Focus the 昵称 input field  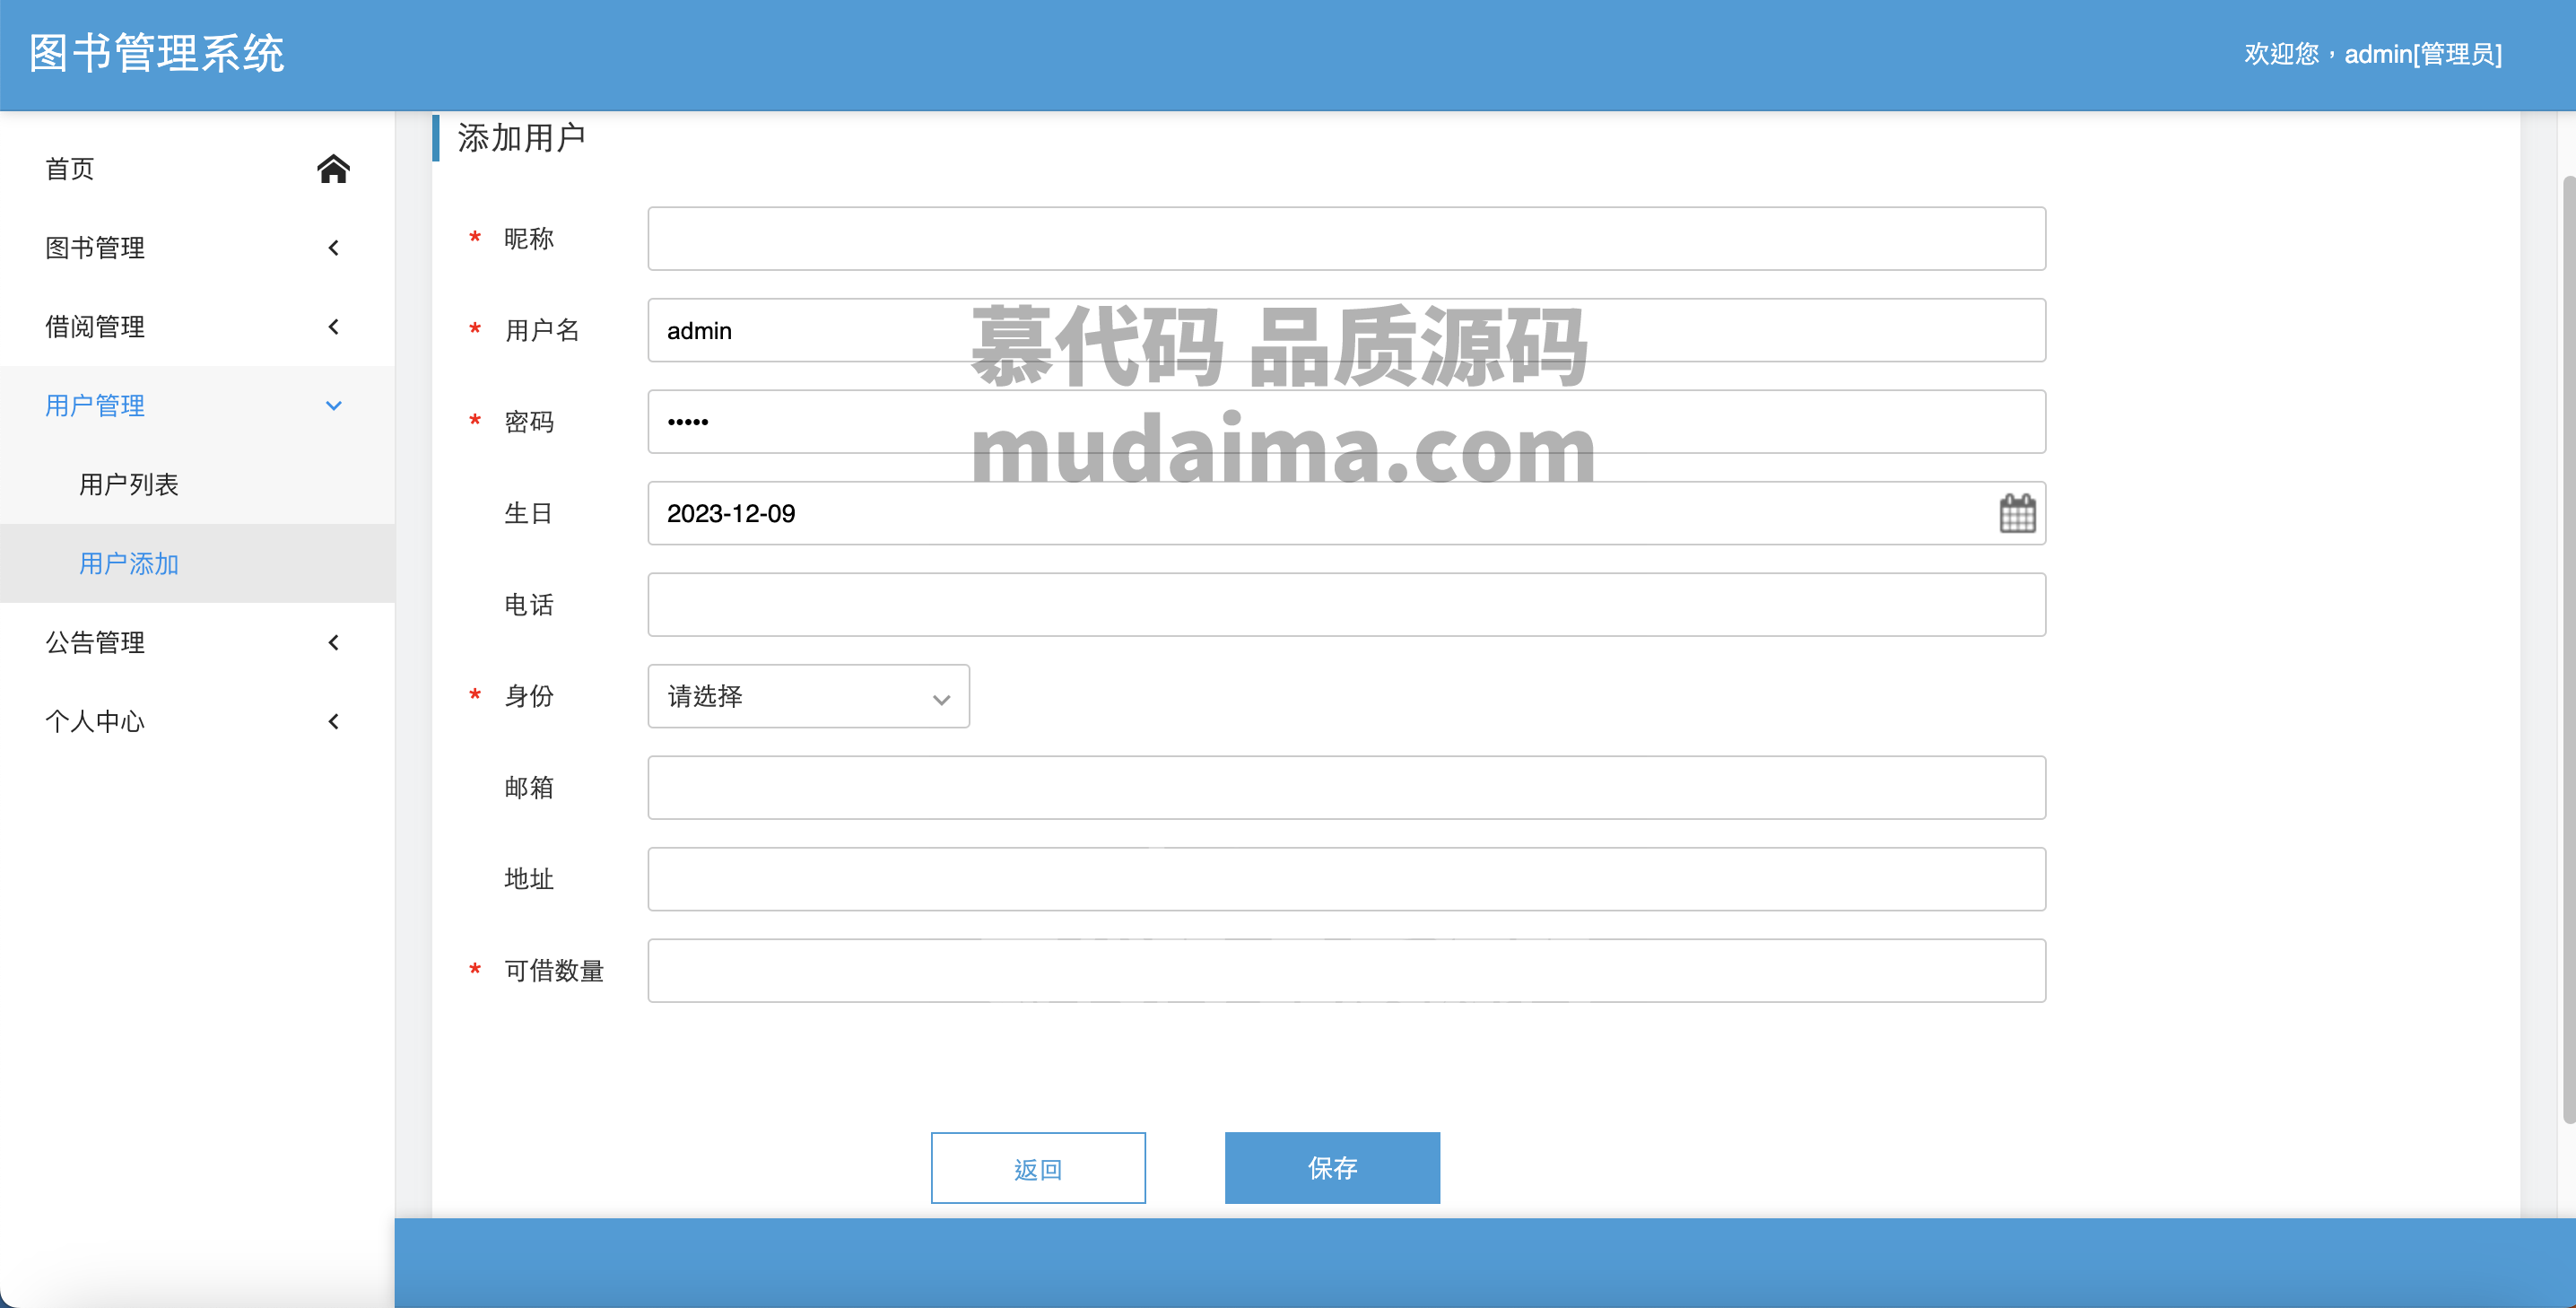(x=1346, y=239)
